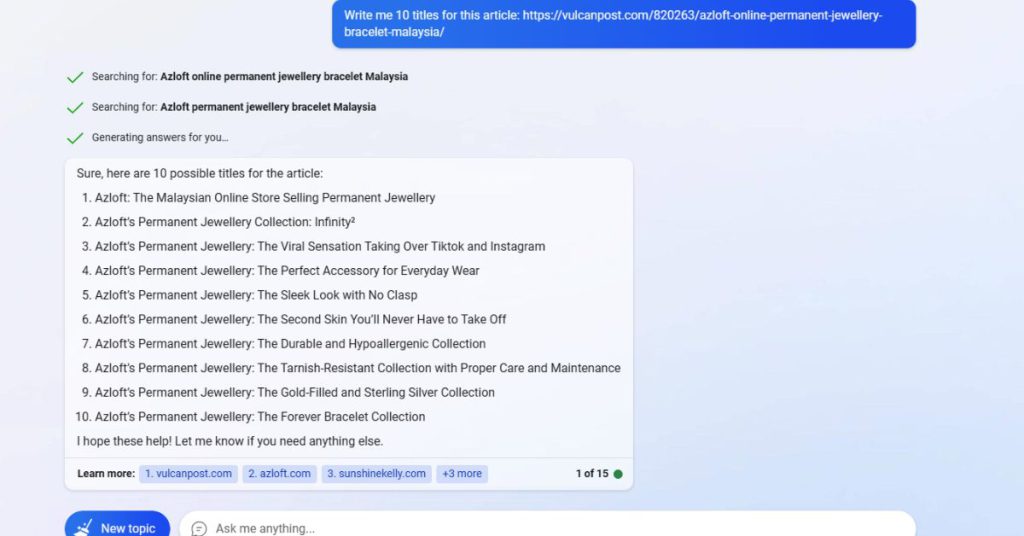Click the 1 of 15 message counter
Viewport: 1024px width, 536px height.
pos(592,474)
